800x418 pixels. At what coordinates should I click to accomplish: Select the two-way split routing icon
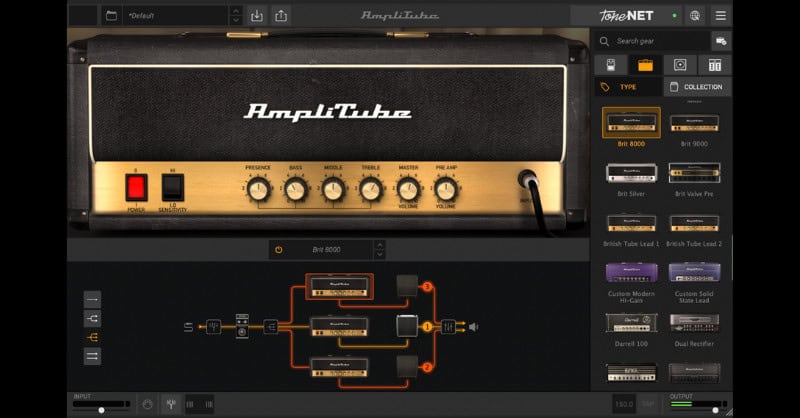[92, 318]
